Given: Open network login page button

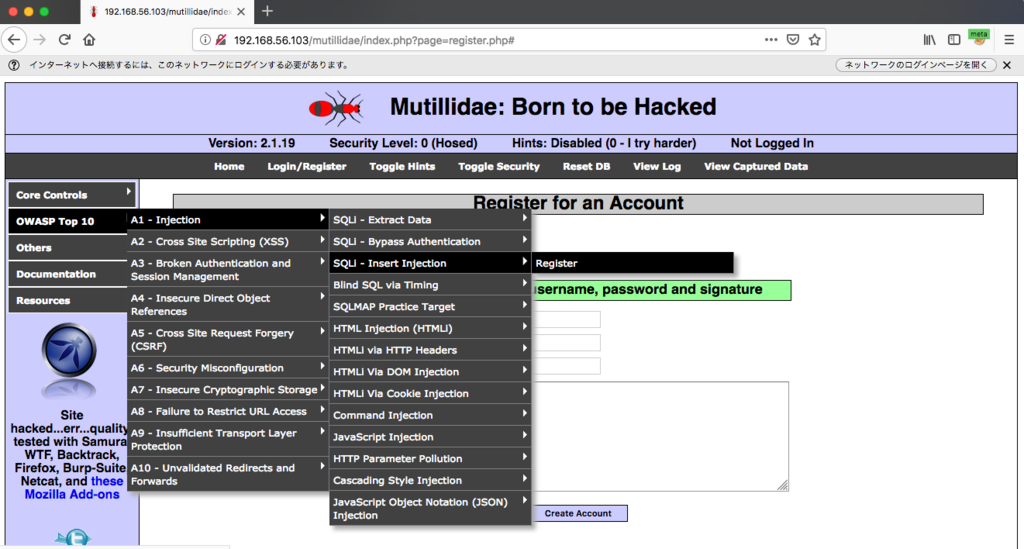Looking at the screenshot, I should [x=916, y=65].
